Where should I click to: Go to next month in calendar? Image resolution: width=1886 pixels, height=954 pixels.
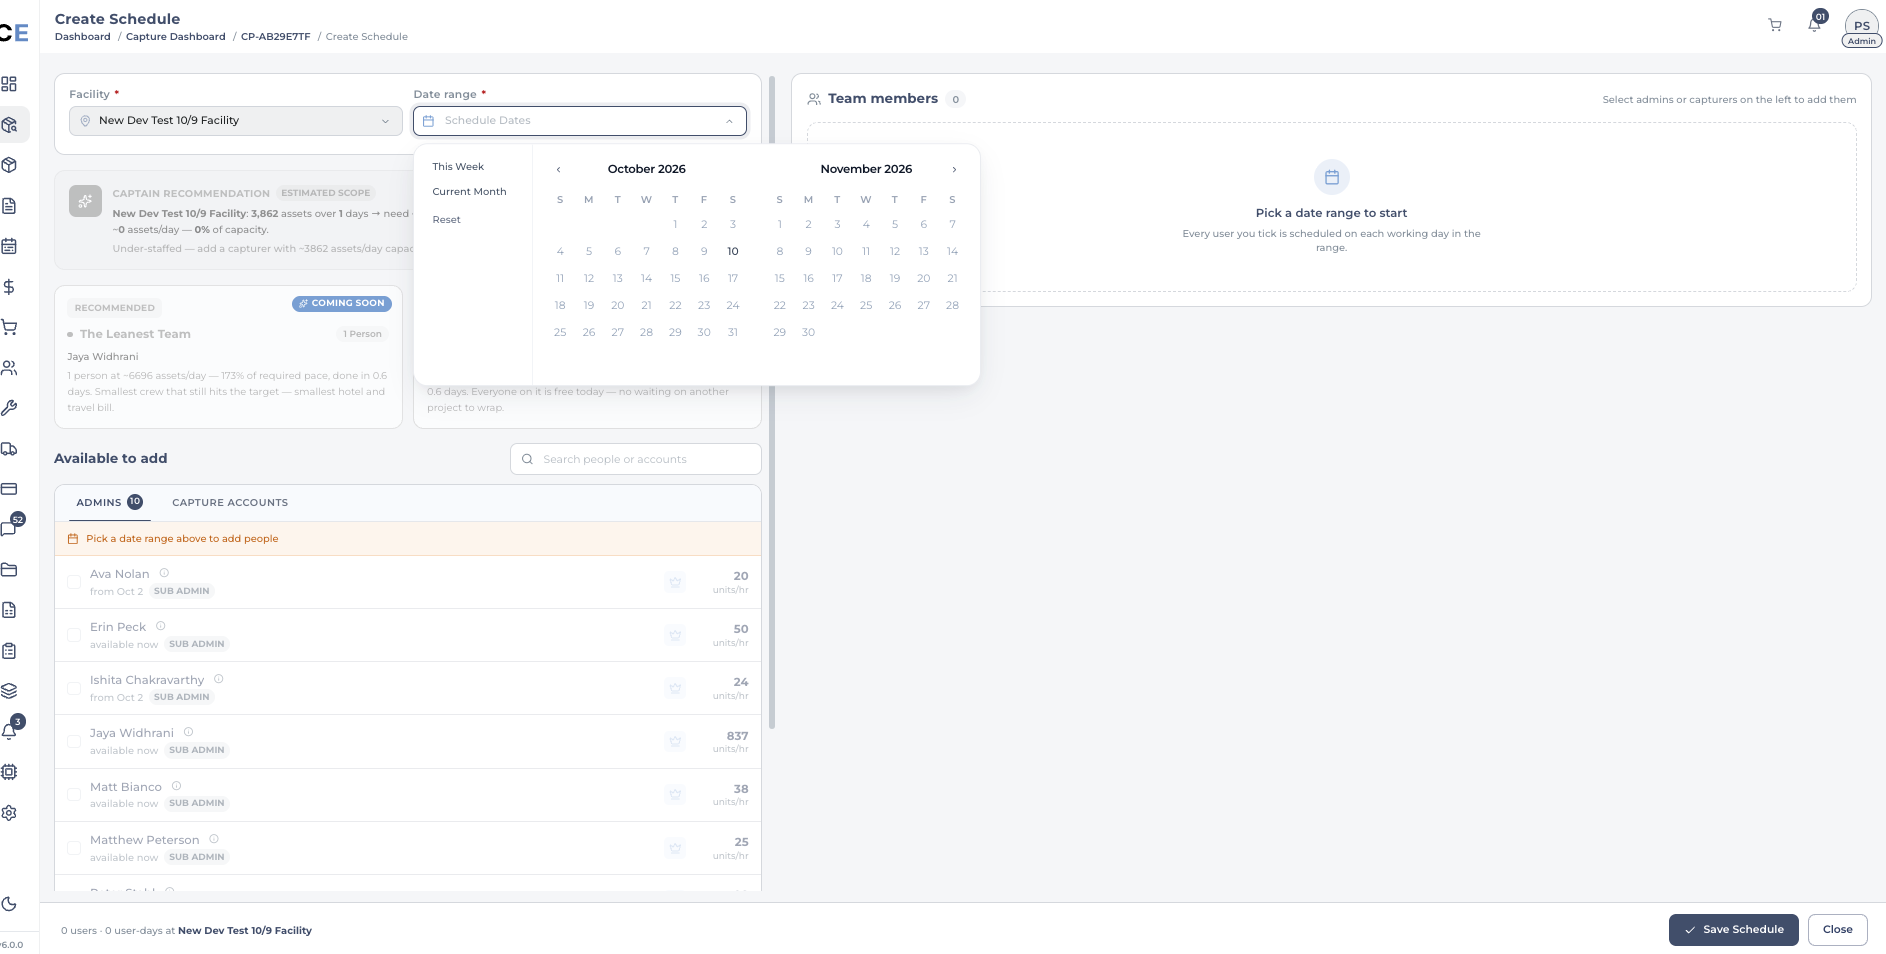click(x=954, y=170)
